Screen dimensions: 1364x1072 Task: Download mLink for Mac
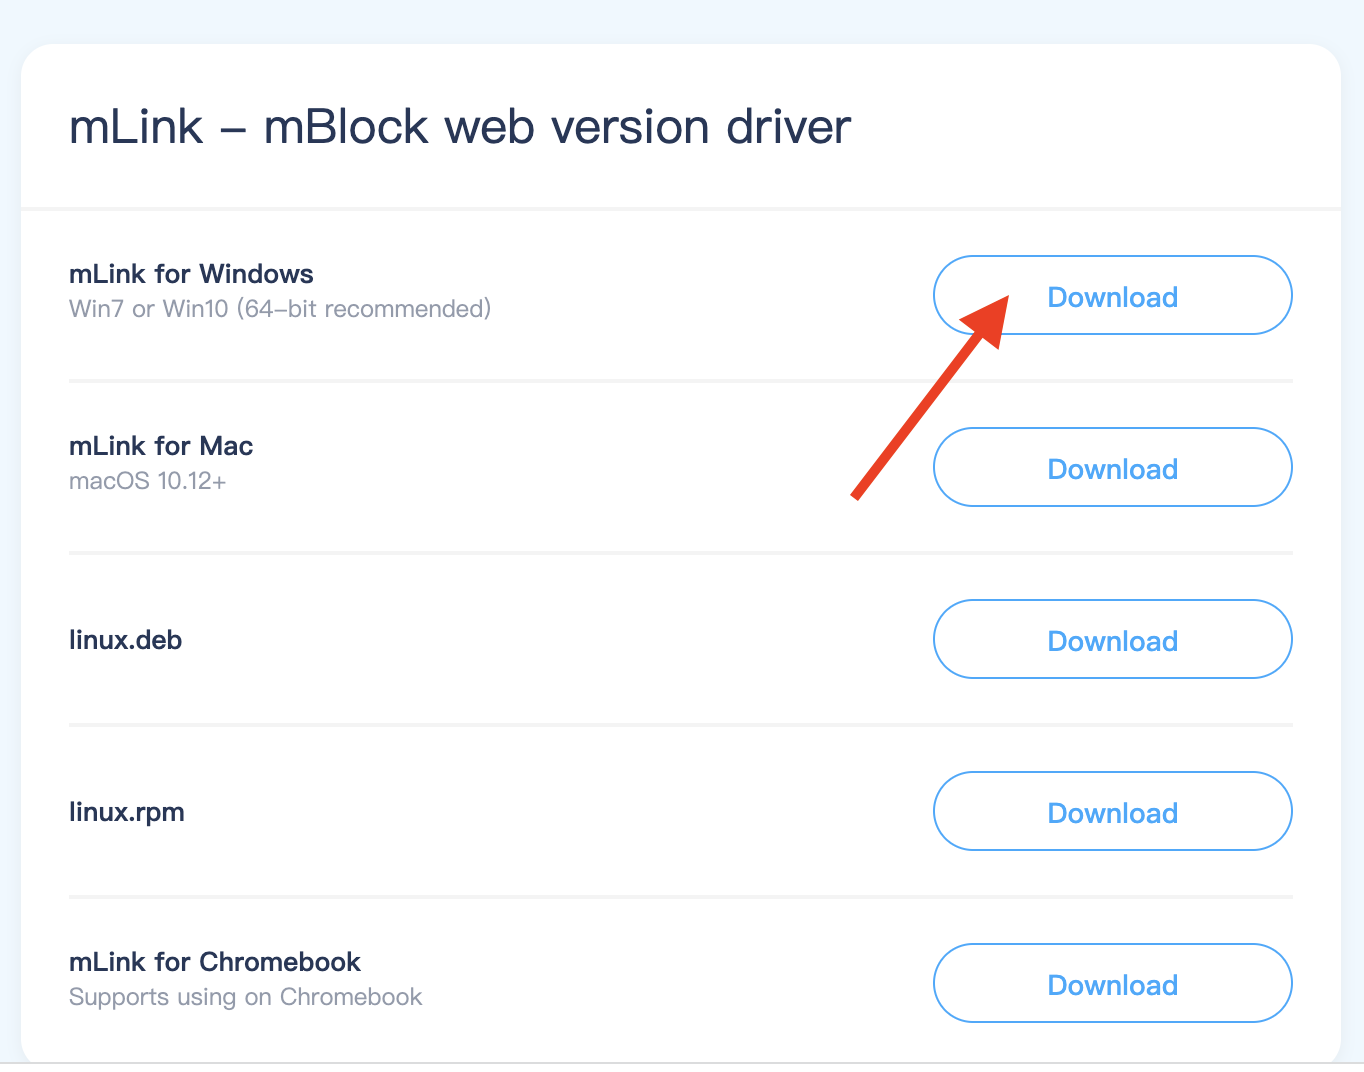tap(1112, 468)
